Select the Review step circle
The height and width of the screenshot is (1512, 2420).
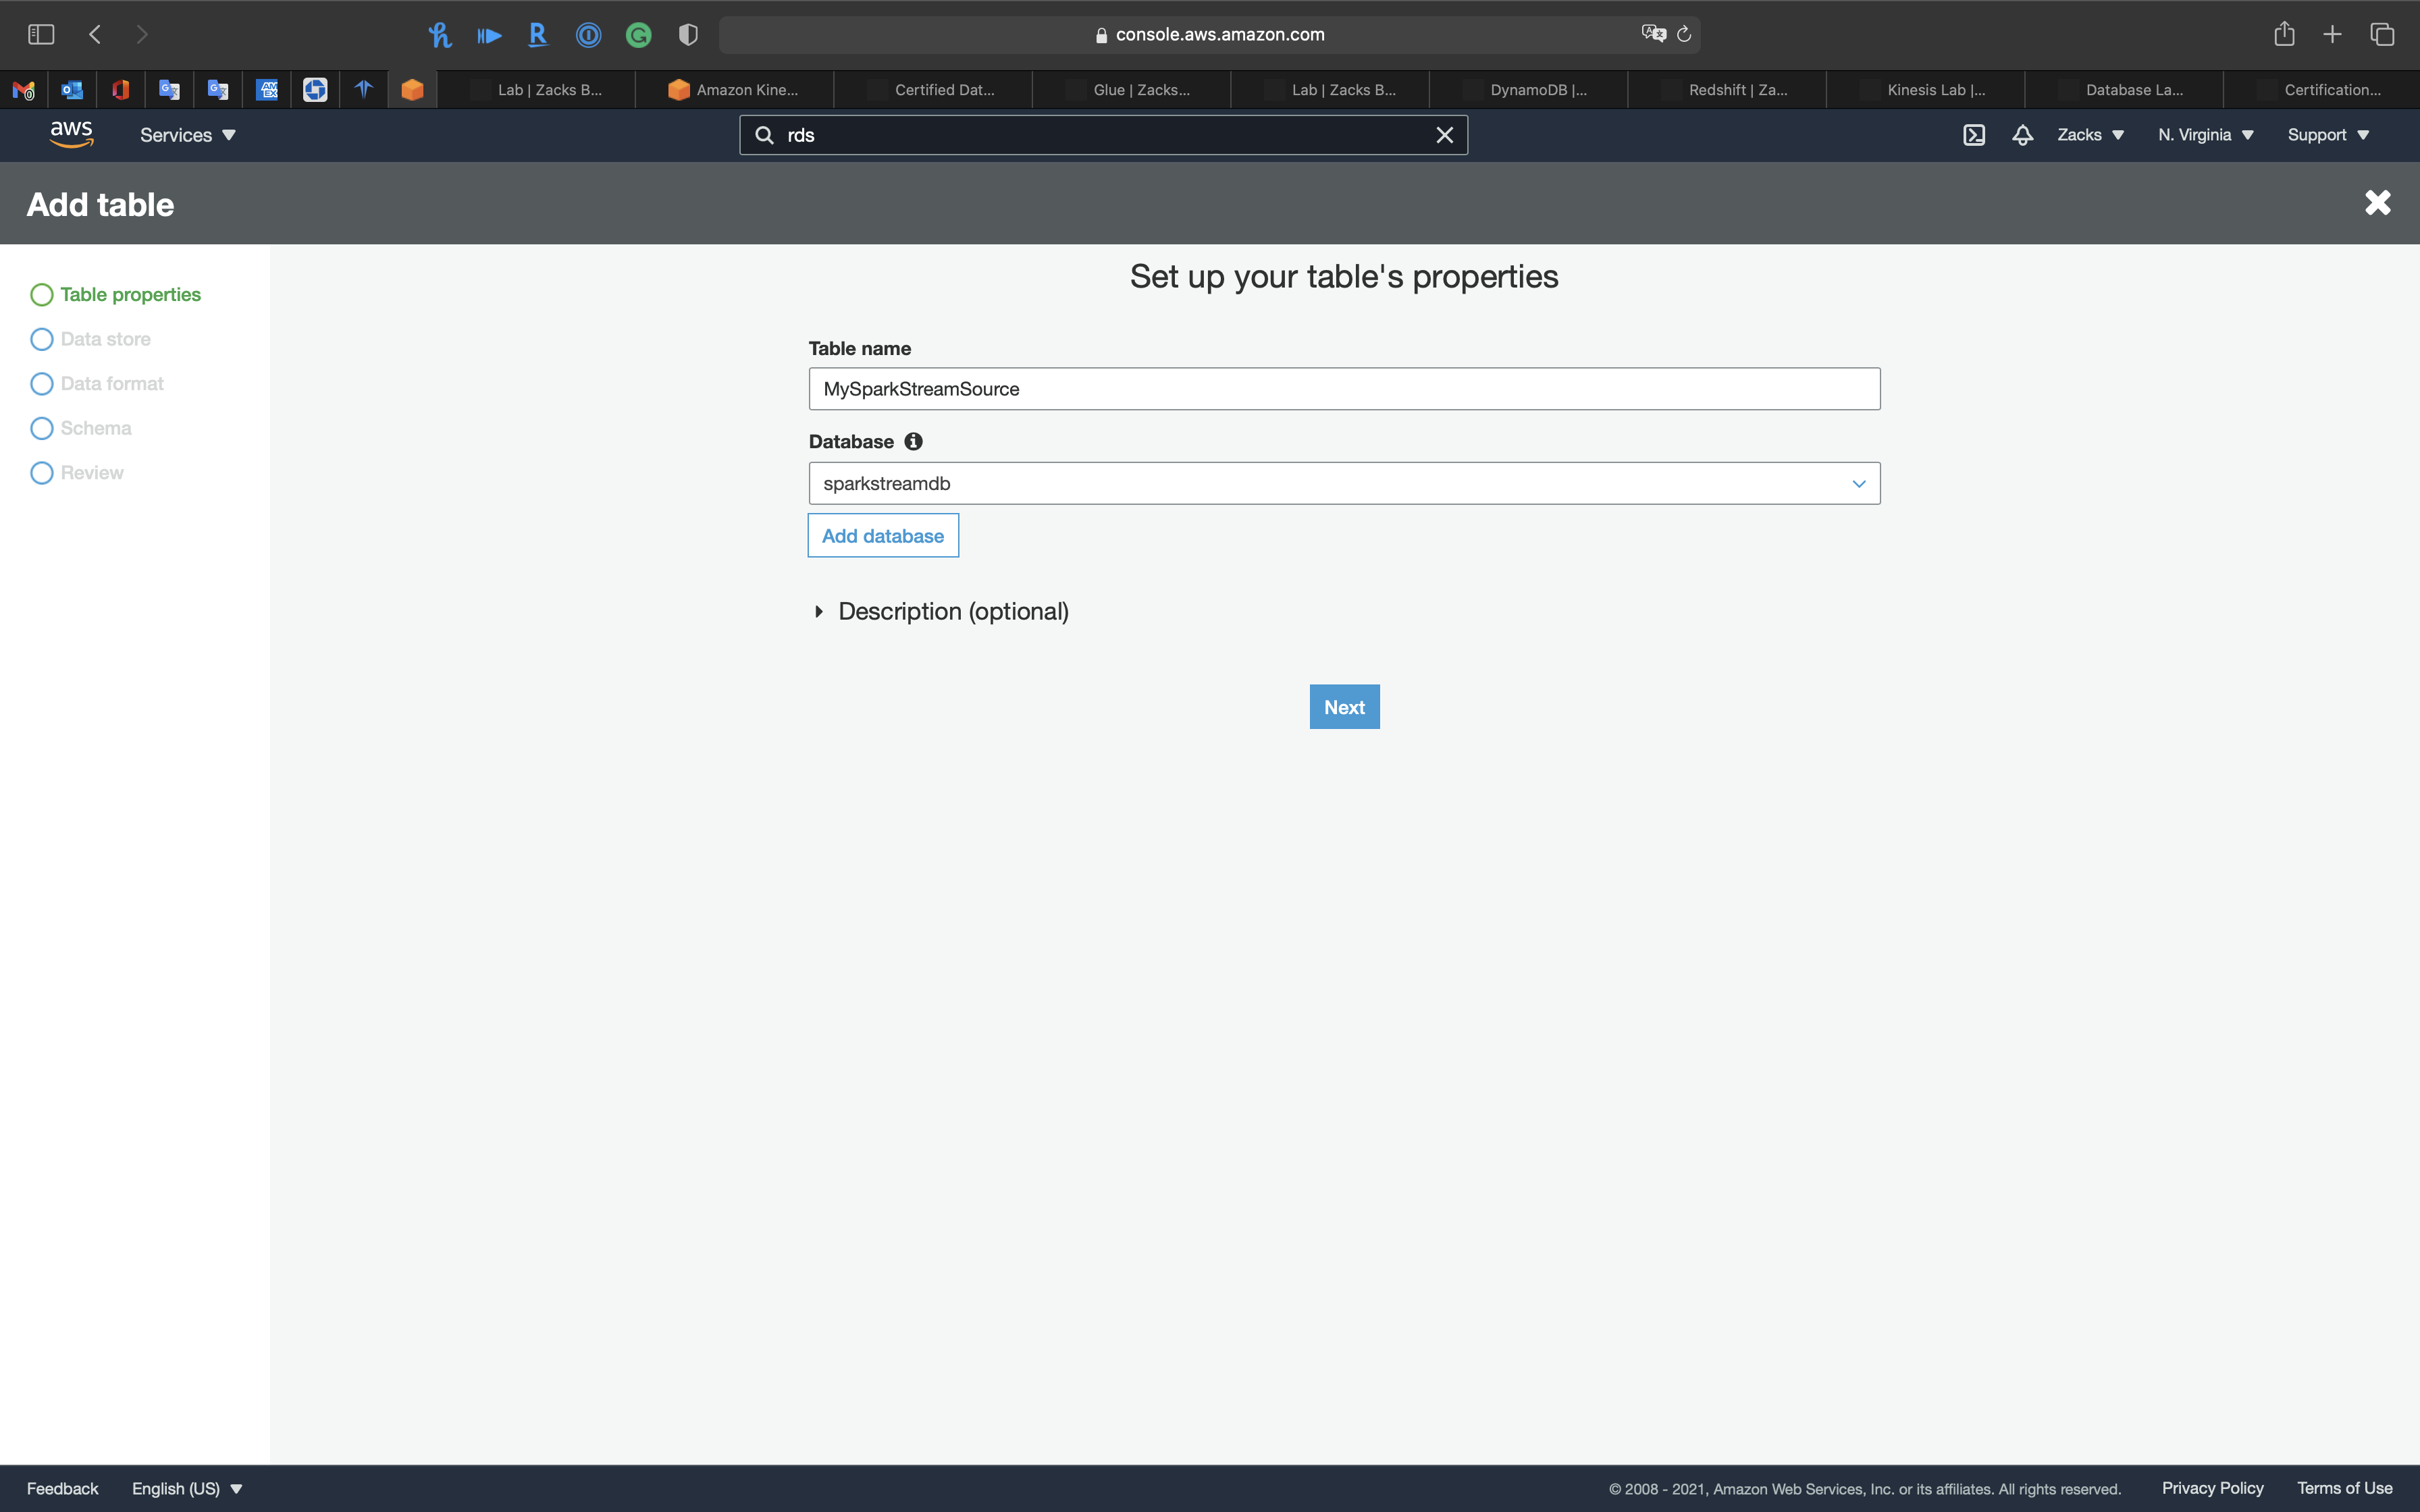click(42, 473)
